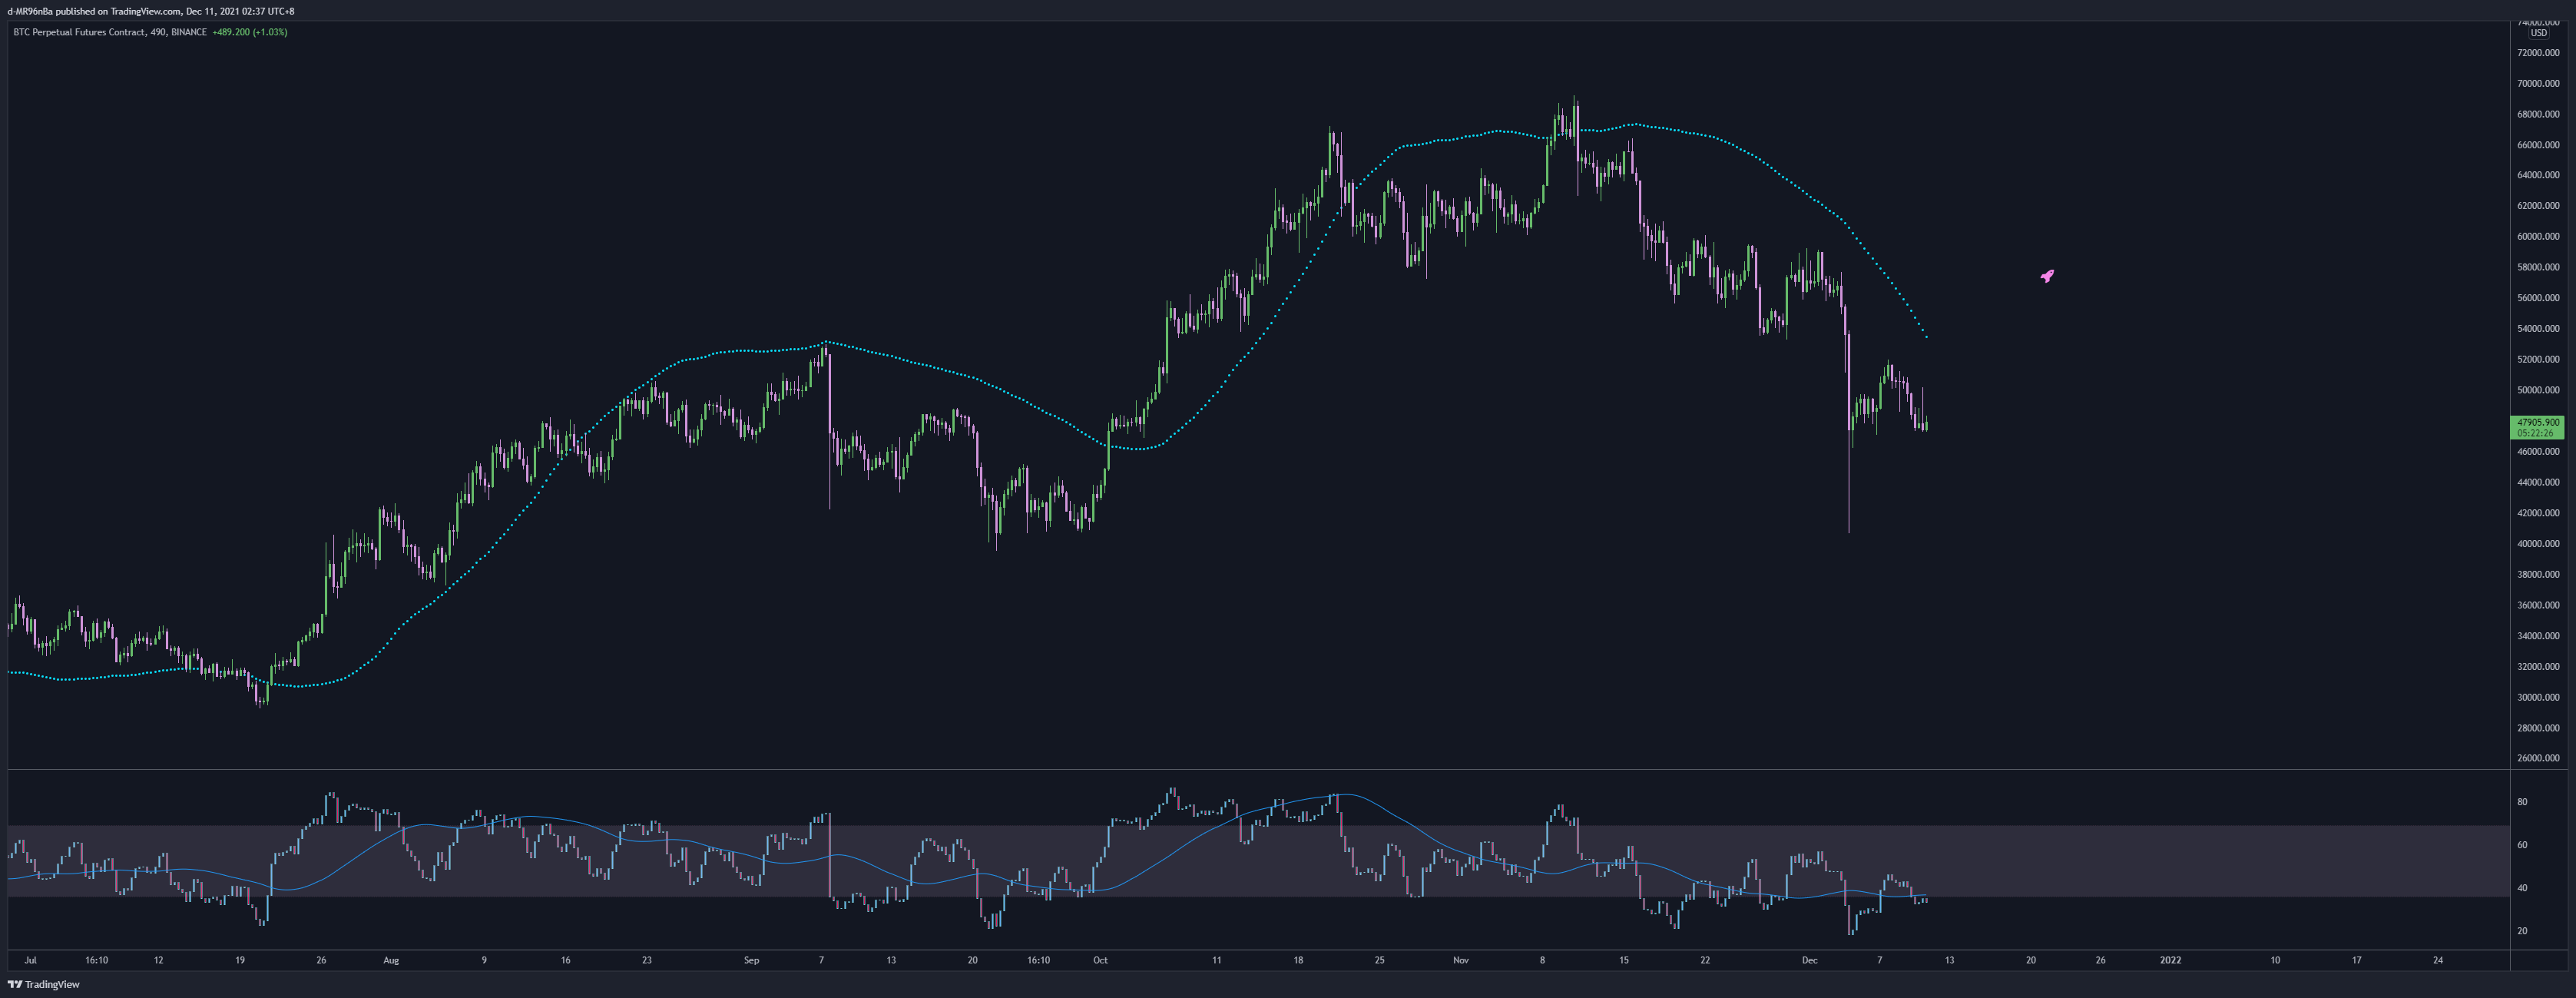Image resolution: width=2576 pixels, height=998 pixels.
Task: Click the green current price label 47905.900
Action: point(2538,422)
